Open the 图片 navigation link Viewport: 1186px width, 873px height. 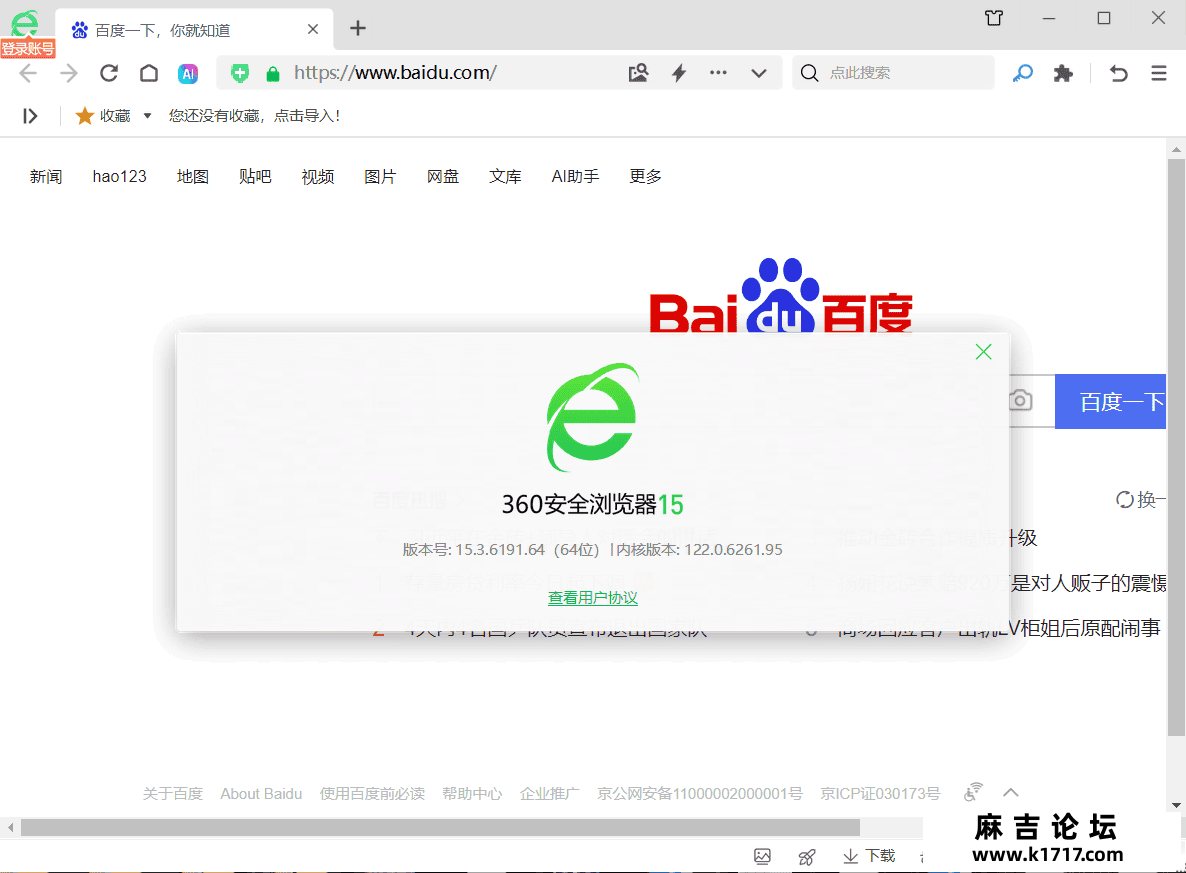click(380, 176)
